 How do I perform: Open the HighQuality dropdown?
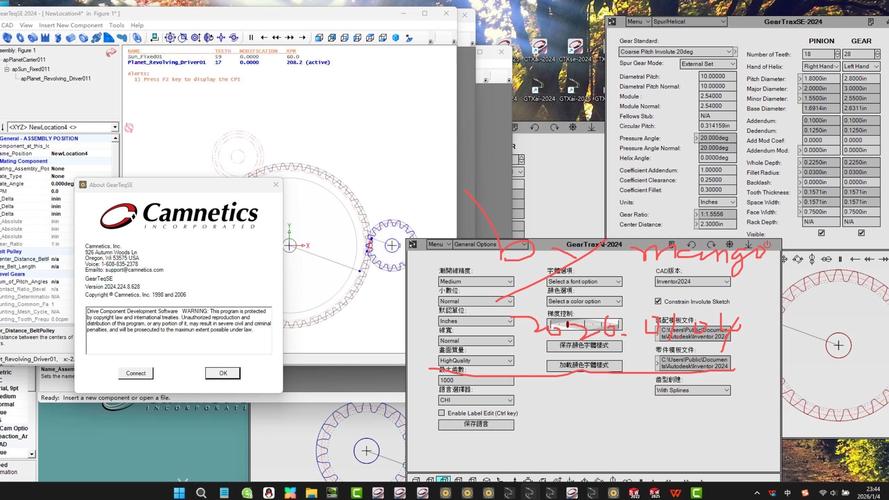point(476,360)
